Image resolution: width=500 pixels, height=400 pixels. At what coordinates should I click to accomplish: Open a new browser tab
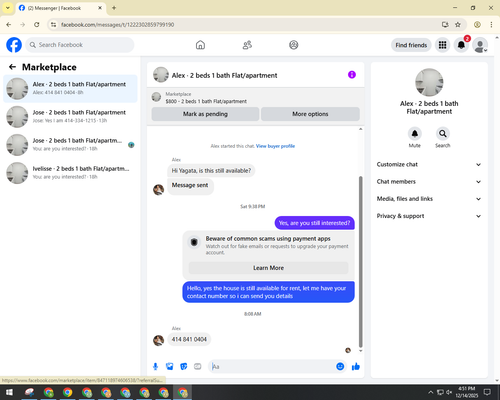click(114, 8)
